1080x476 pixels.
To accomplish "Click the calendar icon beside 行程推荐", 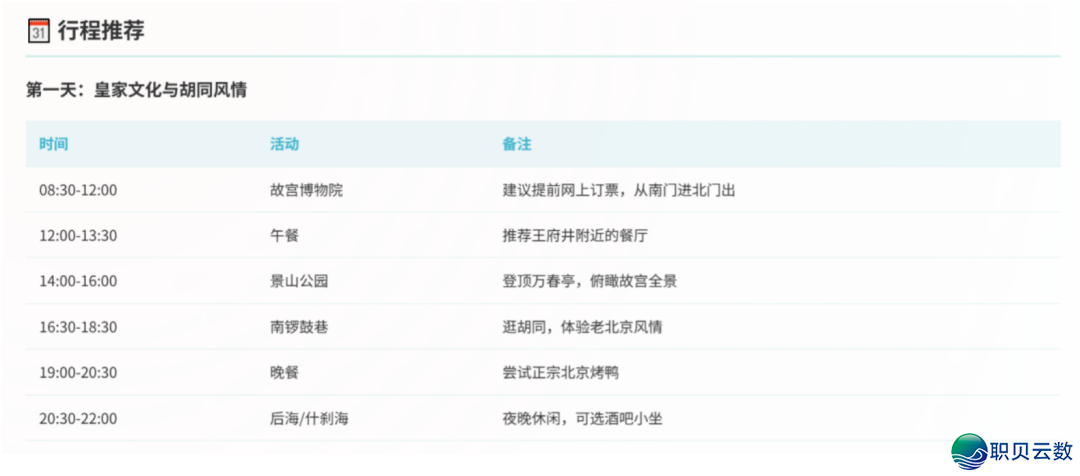I will coord(38,31).
